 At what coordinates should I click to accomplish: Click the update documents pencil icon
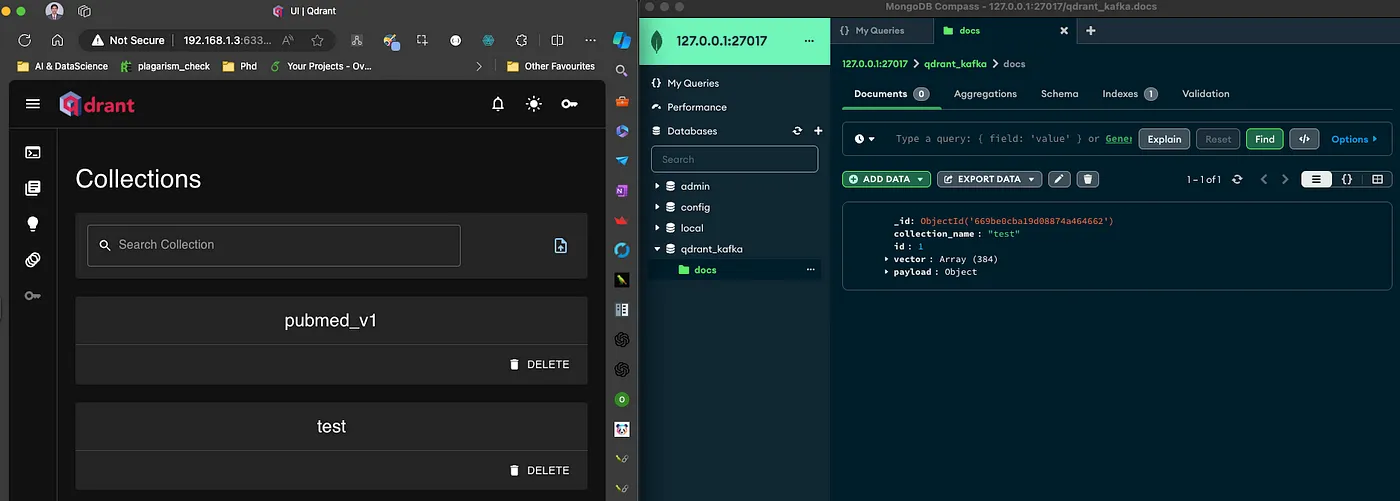coord(1059,179)
